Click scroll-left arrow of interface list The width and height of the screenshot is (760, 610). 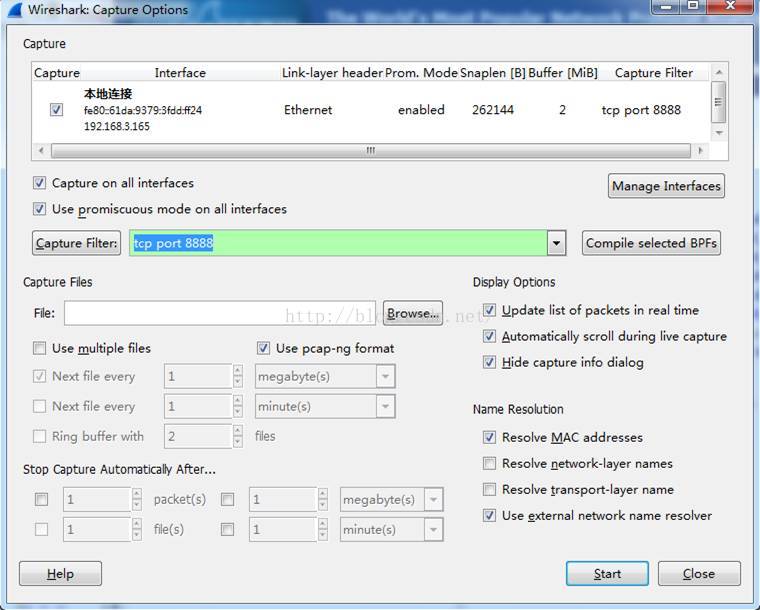(x=41, y=151)
